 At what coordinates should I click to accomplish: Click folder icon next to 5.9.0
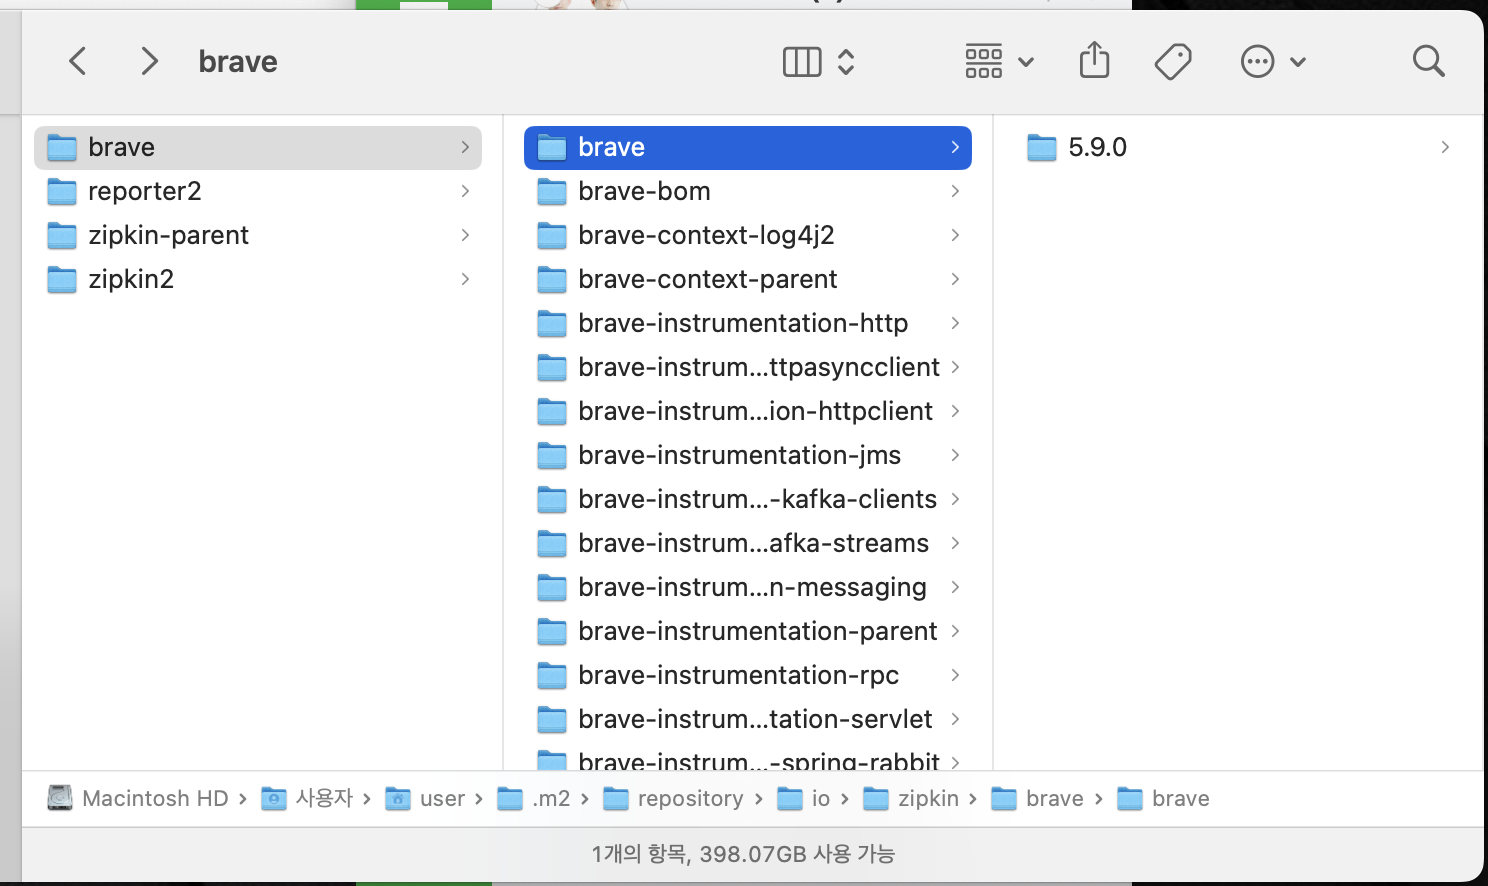pos(1042,148)
